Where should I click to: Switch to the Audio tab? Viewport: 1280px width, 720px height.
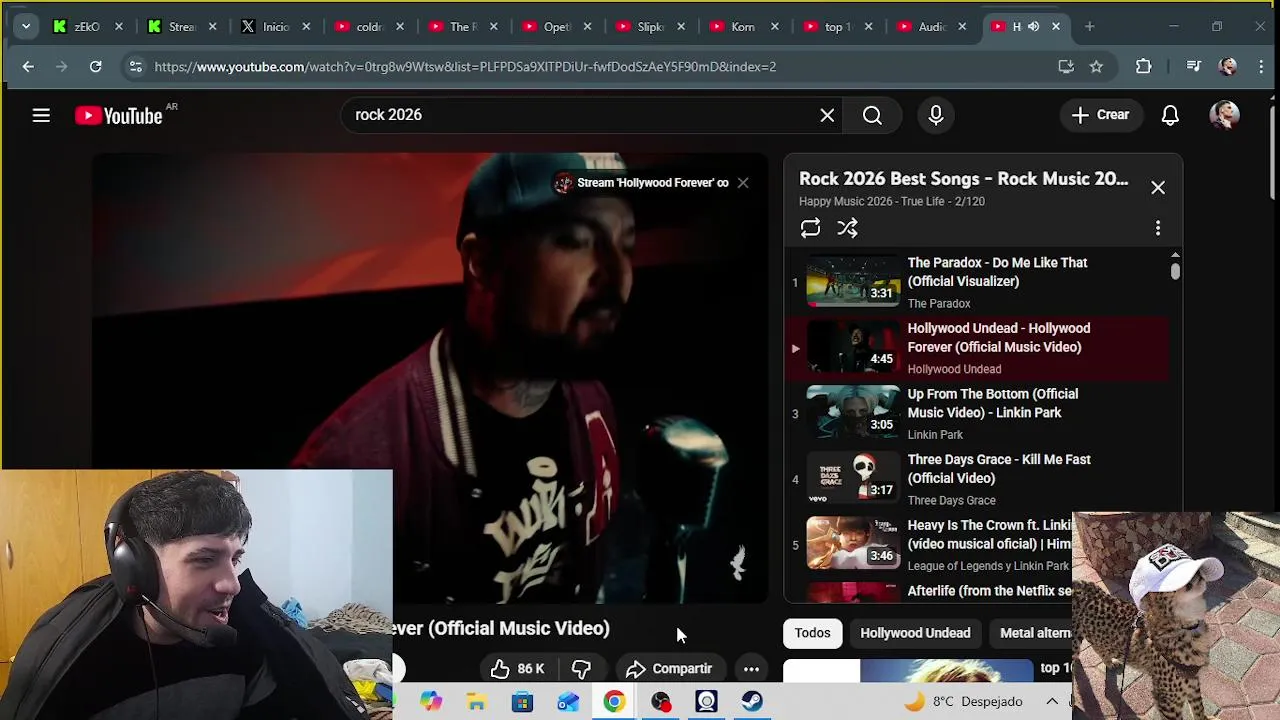pyautogui.click(x=933, y=27)
